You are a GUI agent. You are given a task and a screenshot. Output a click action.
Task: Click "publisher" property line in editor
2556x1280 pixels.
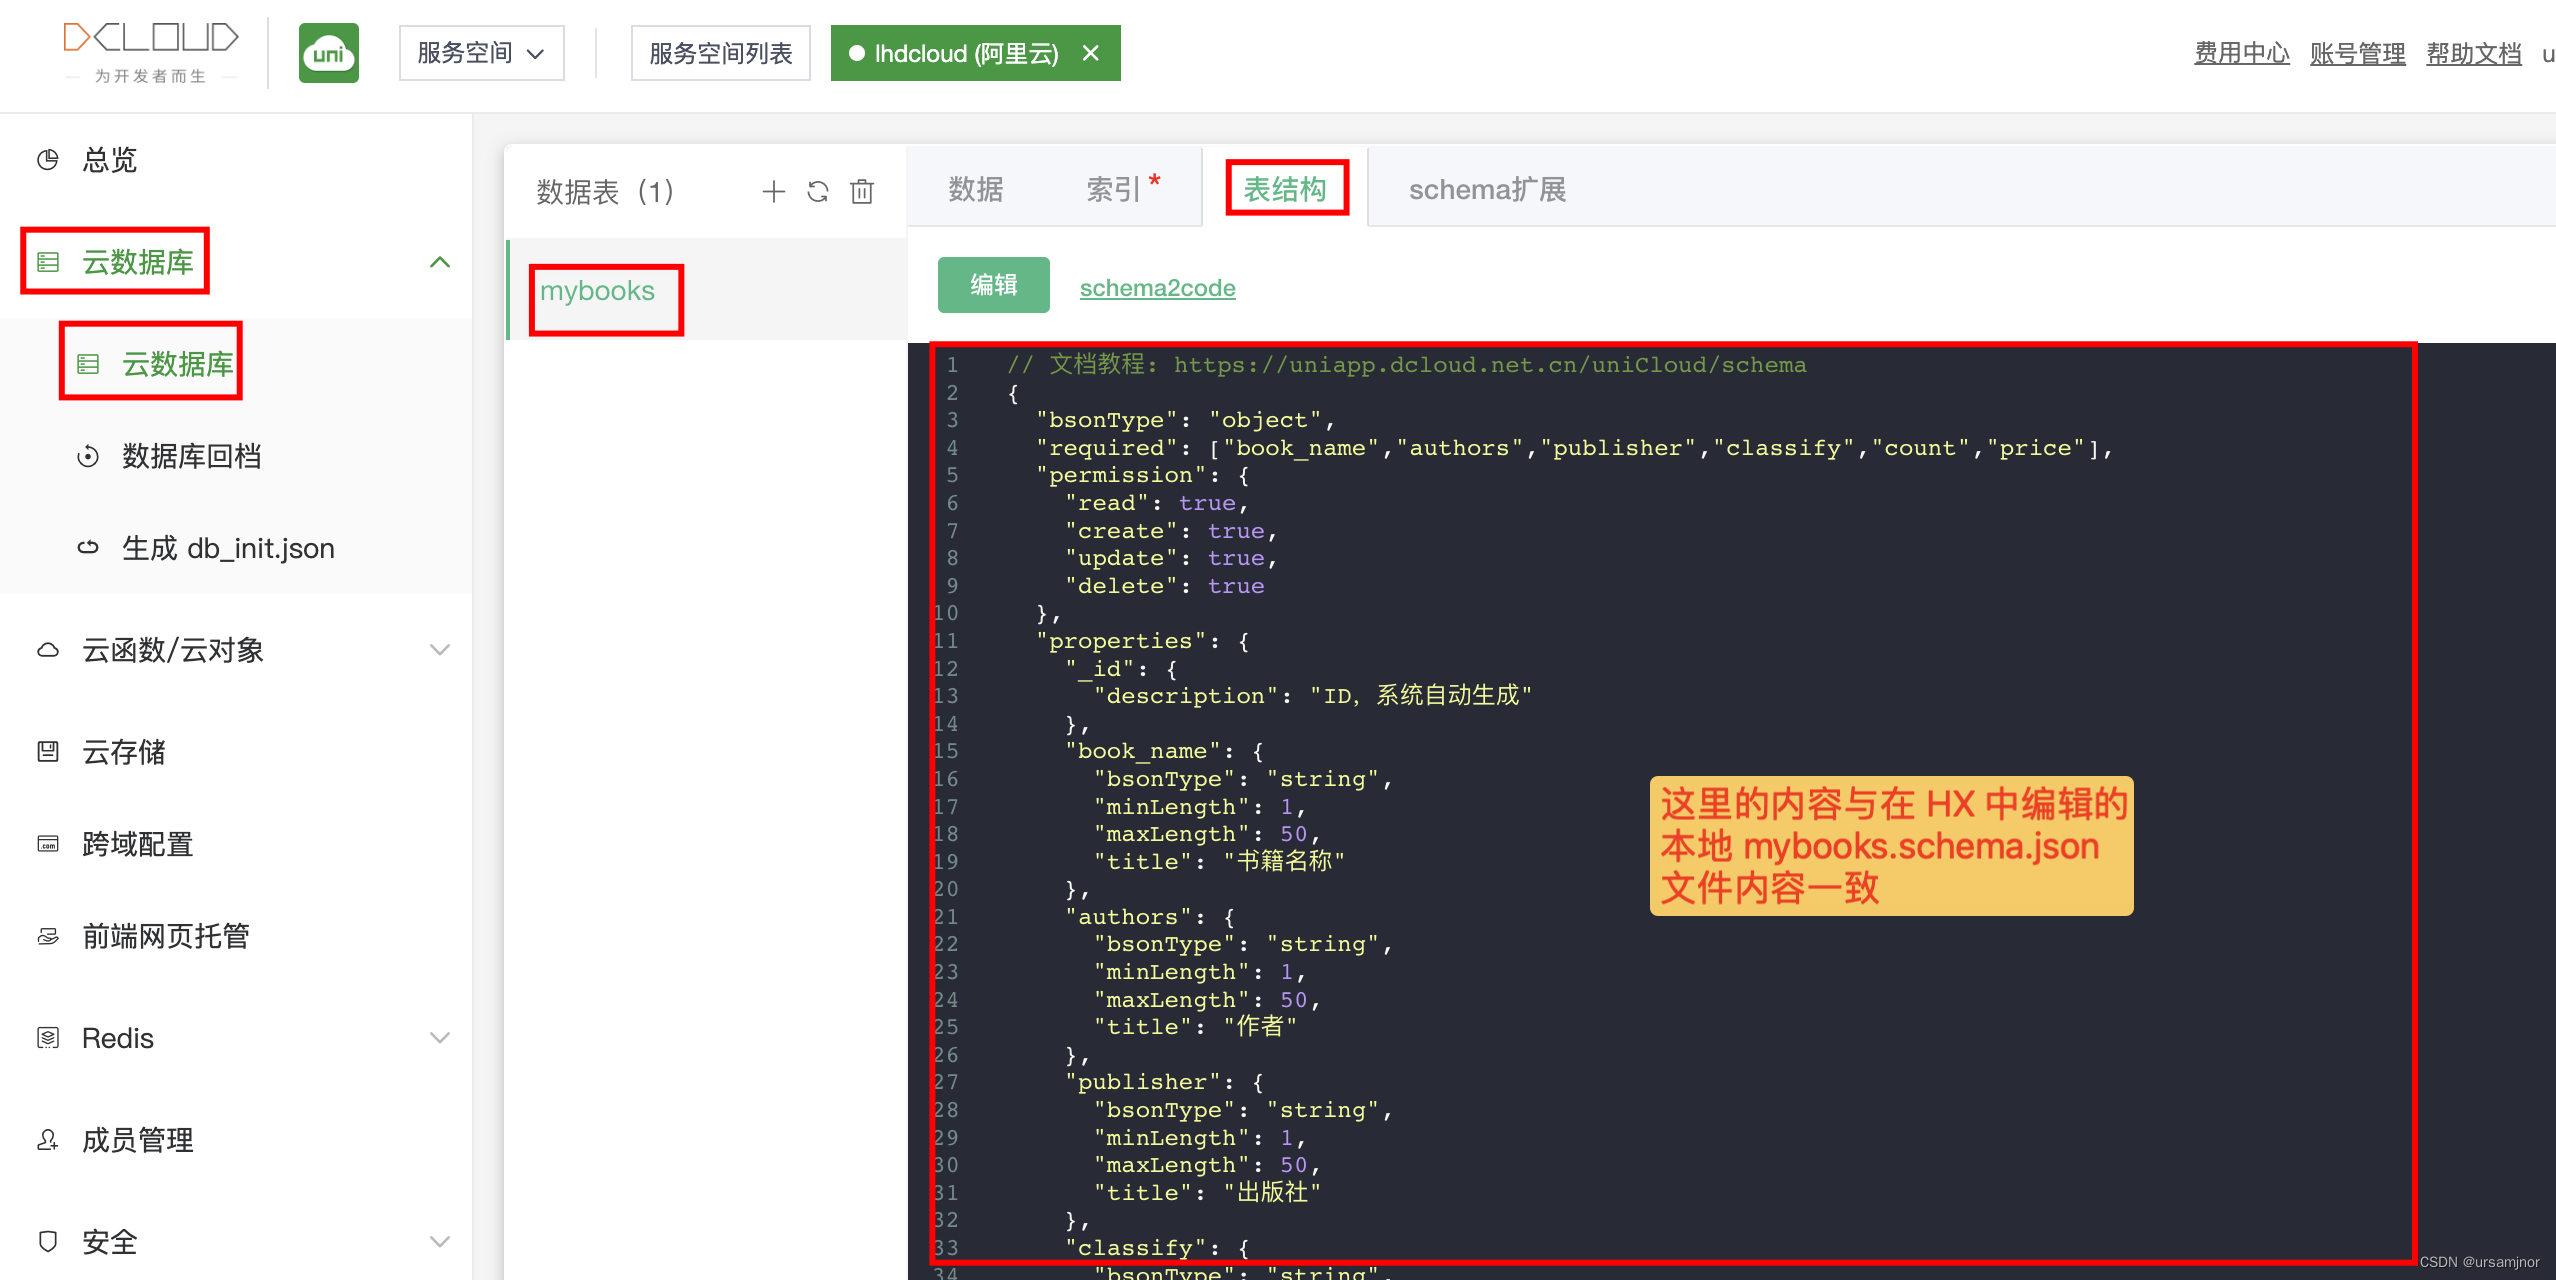[1165, 1082]
